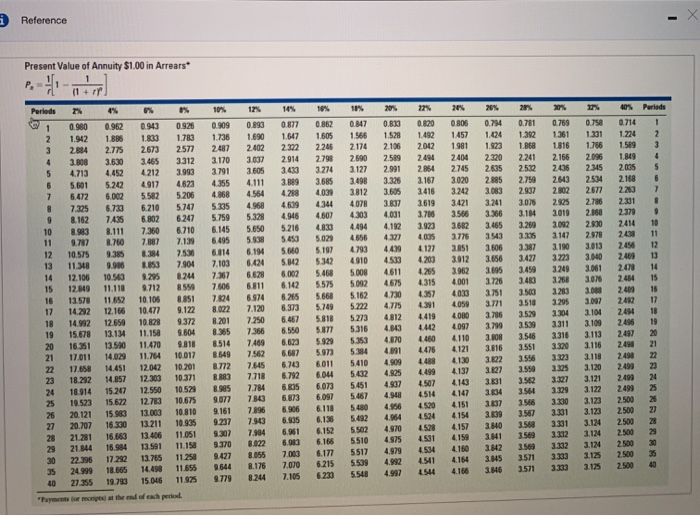Select the 18% column header
The width and height of the screenshot is (700, 516).
(x=358, y=108)
